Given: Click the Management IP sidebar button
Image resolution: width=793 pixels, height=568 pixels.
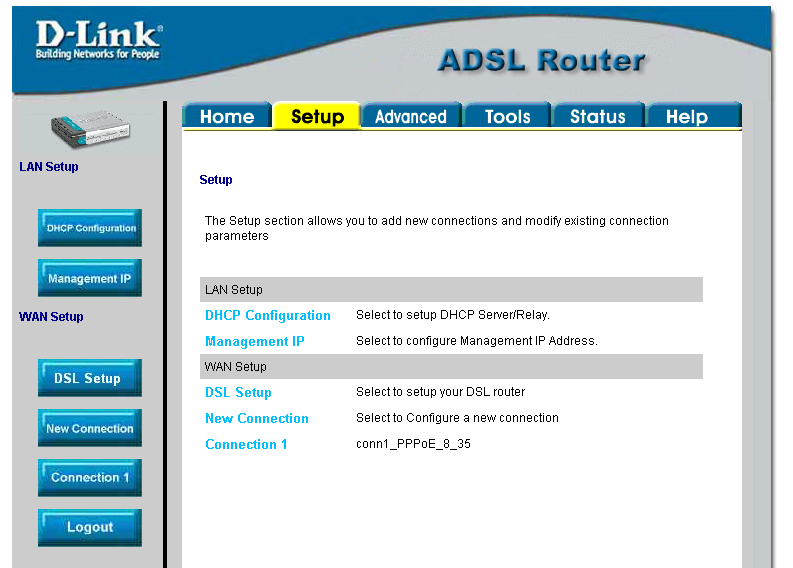Looking at the screenshot, I should click(90, 278).
